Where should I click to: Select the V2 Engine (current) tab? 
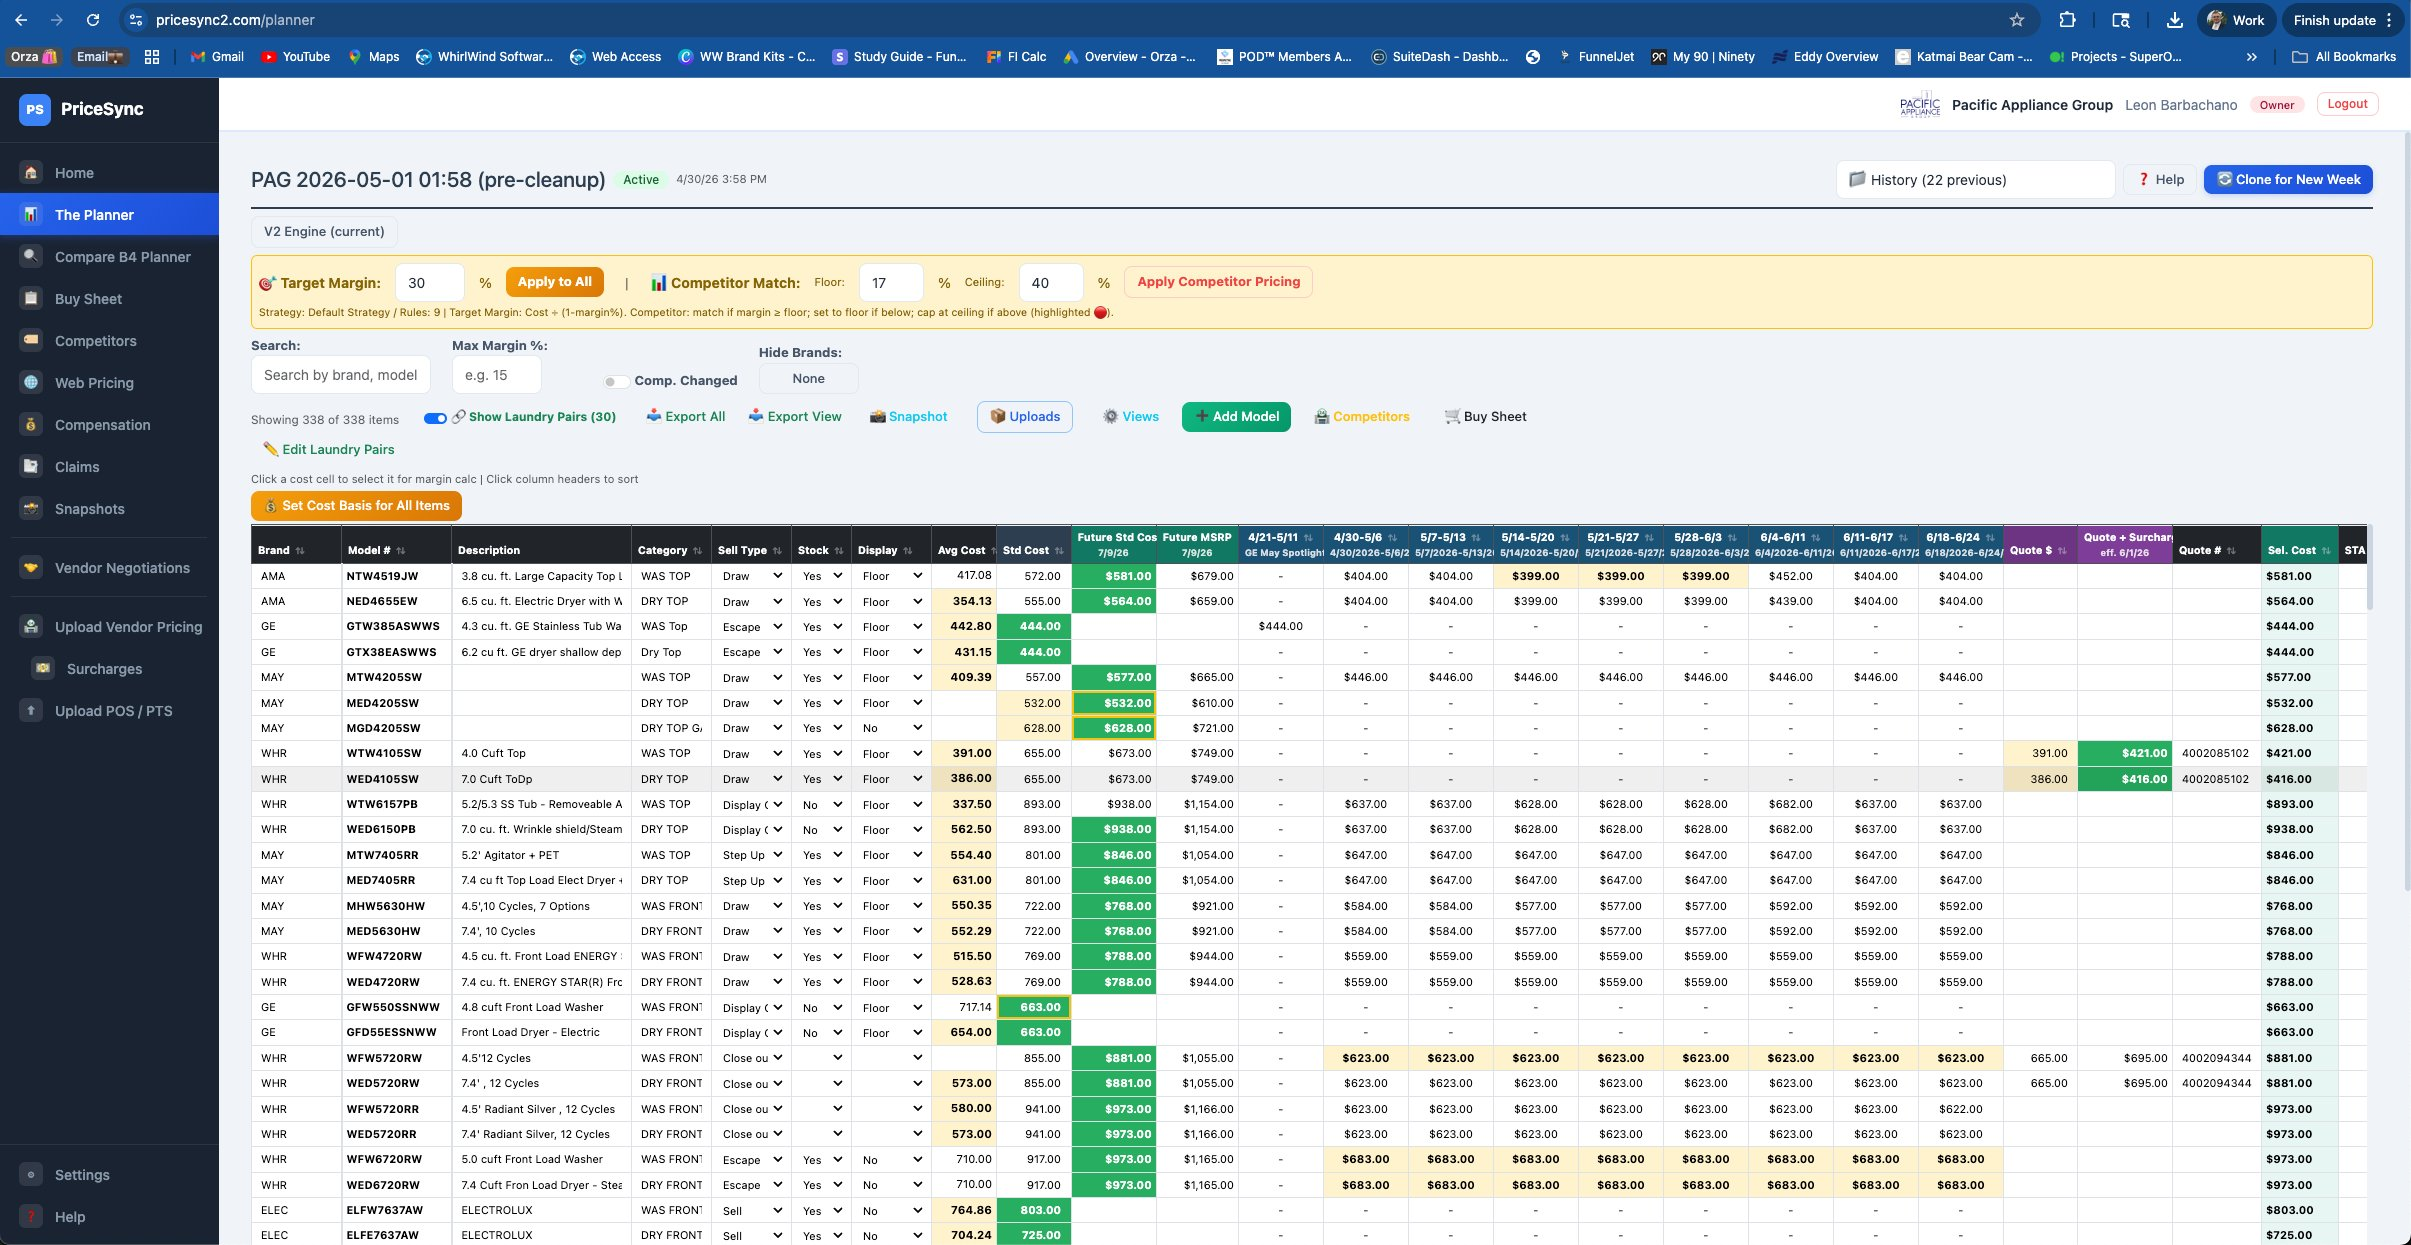click(x=324, y=231)
